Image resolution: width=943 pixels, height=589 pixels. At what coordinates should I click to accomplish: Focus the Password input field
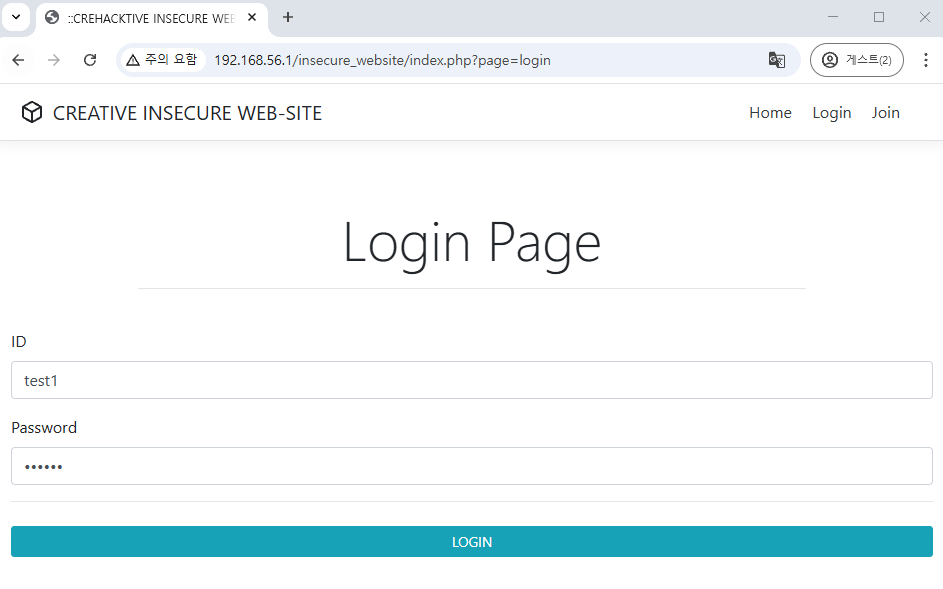click(x=472, y=466)
